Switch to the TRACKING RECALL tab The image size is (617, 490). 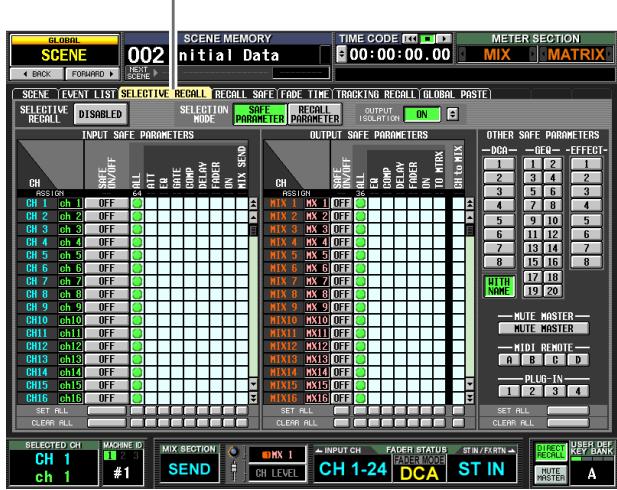pos(376,94)
